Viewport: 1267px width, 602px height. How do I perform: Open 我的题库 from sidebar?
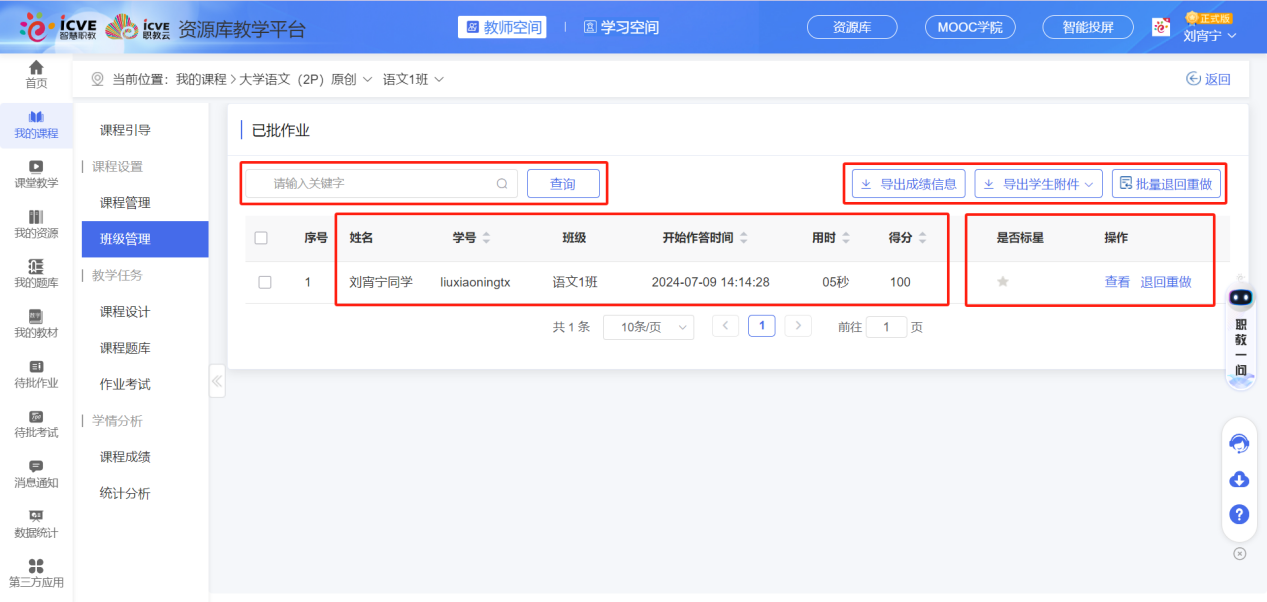[36, 275]
